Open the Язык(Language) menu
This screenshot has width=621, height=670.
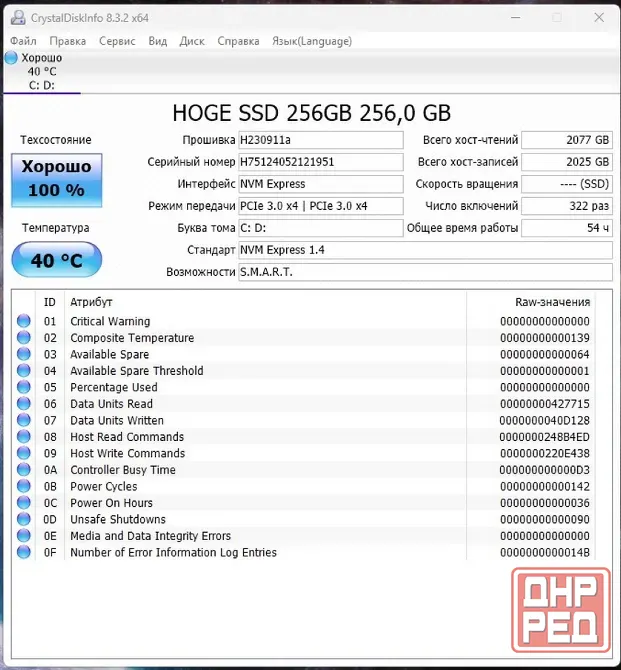click(312, 41)
